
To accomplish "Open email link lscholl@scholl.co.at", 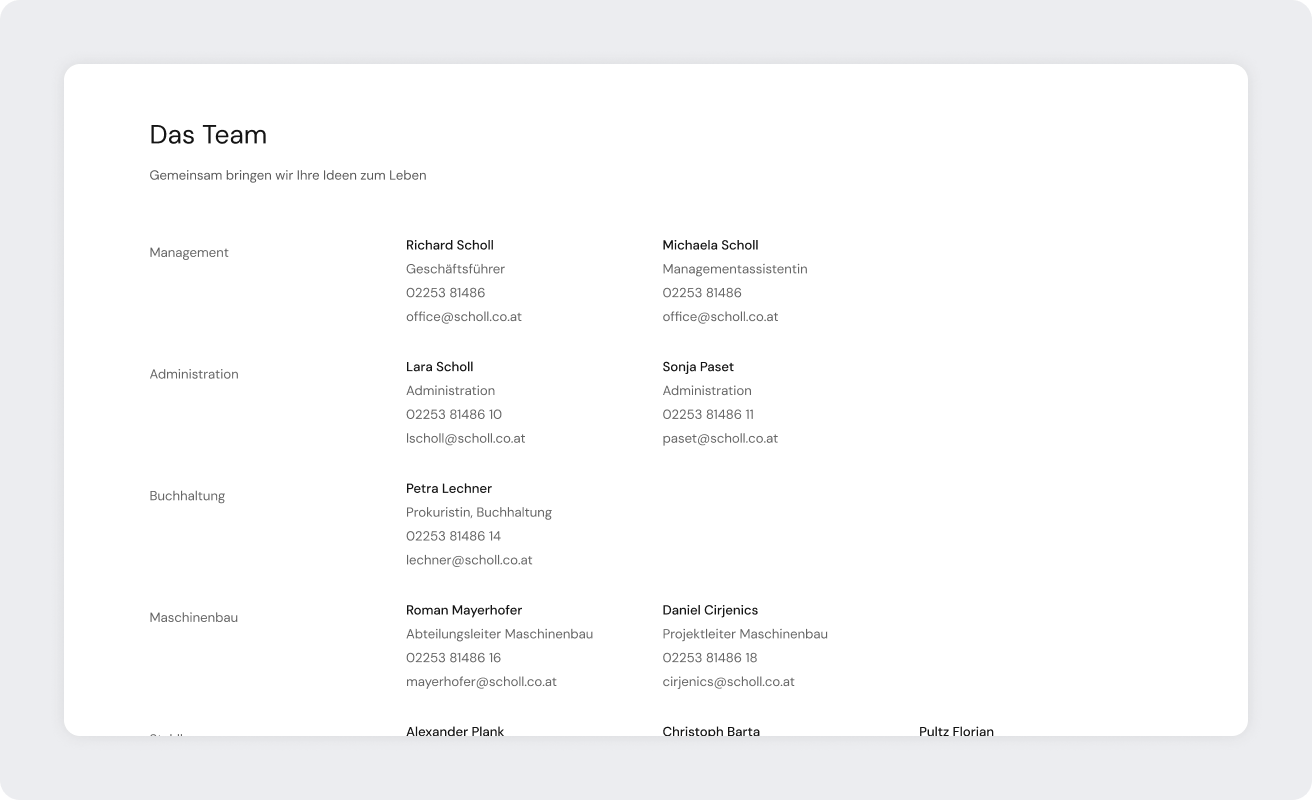I will click(x=465, y=439).
